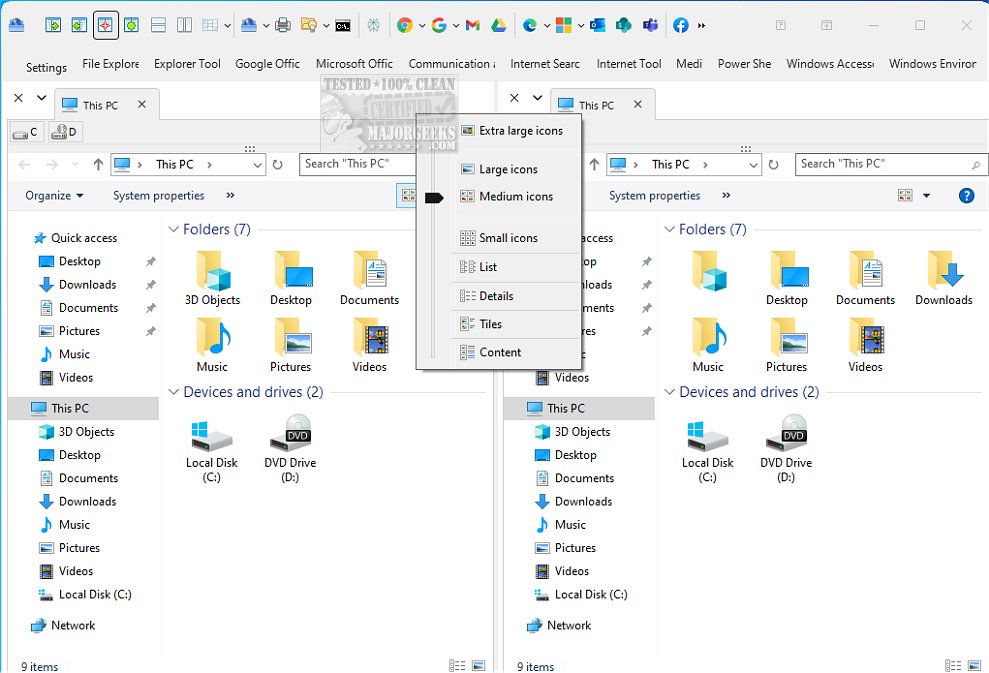989x673 pixels.
Task: Switch left pane to details view in status bar
Action: (457, 665)
